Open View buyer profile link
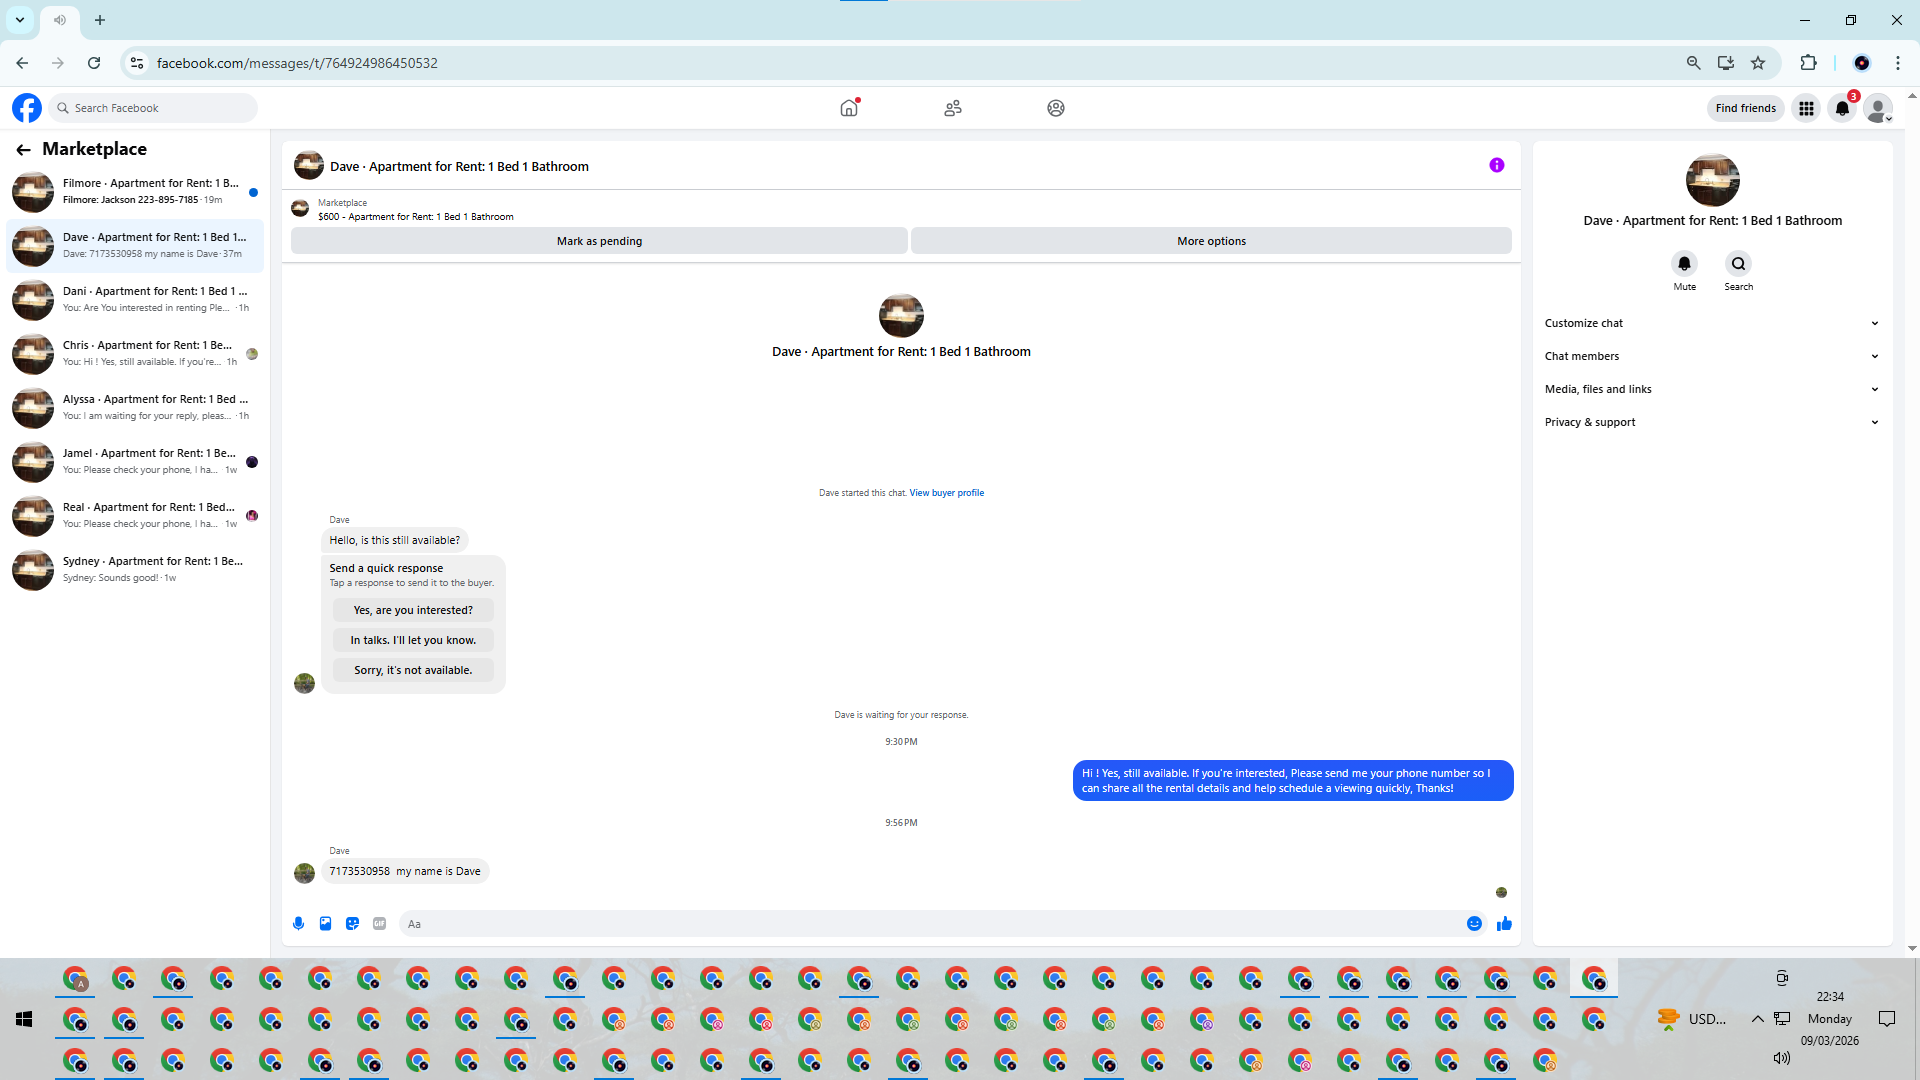 [946, 493]
